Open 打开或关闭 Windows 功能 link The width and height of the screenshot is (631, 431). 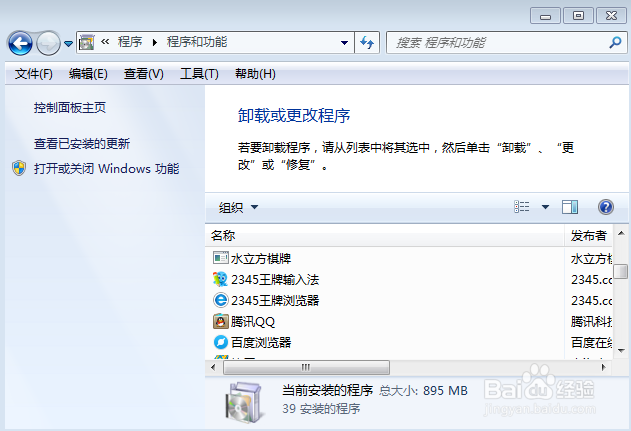[x=106, y=169]
